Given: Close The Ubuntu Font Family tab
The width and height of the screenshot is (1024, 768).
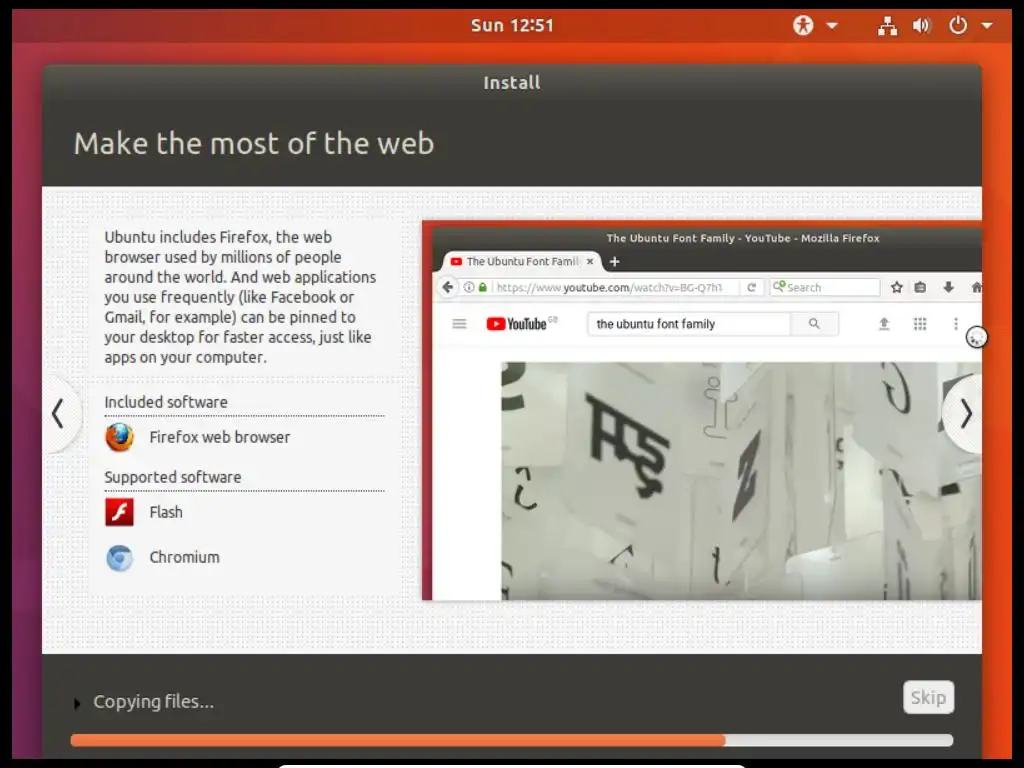Looking at the screenshot, I should pos(590,261).
